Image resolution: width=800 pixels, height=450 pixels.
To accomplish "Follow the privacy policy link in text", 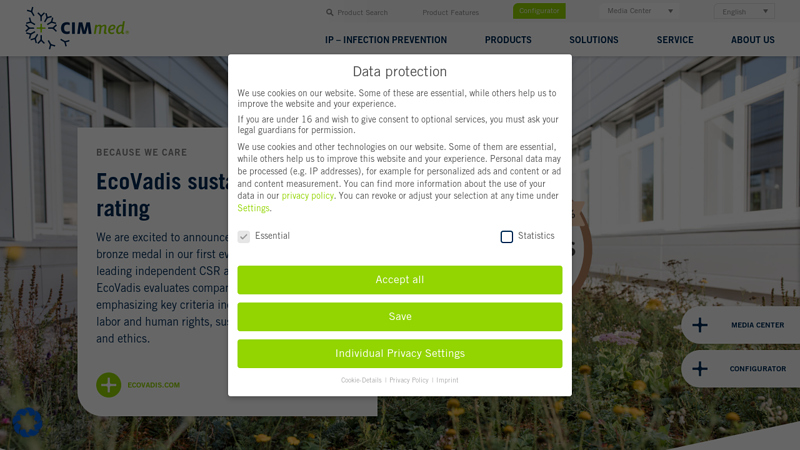I will (308, 195).
